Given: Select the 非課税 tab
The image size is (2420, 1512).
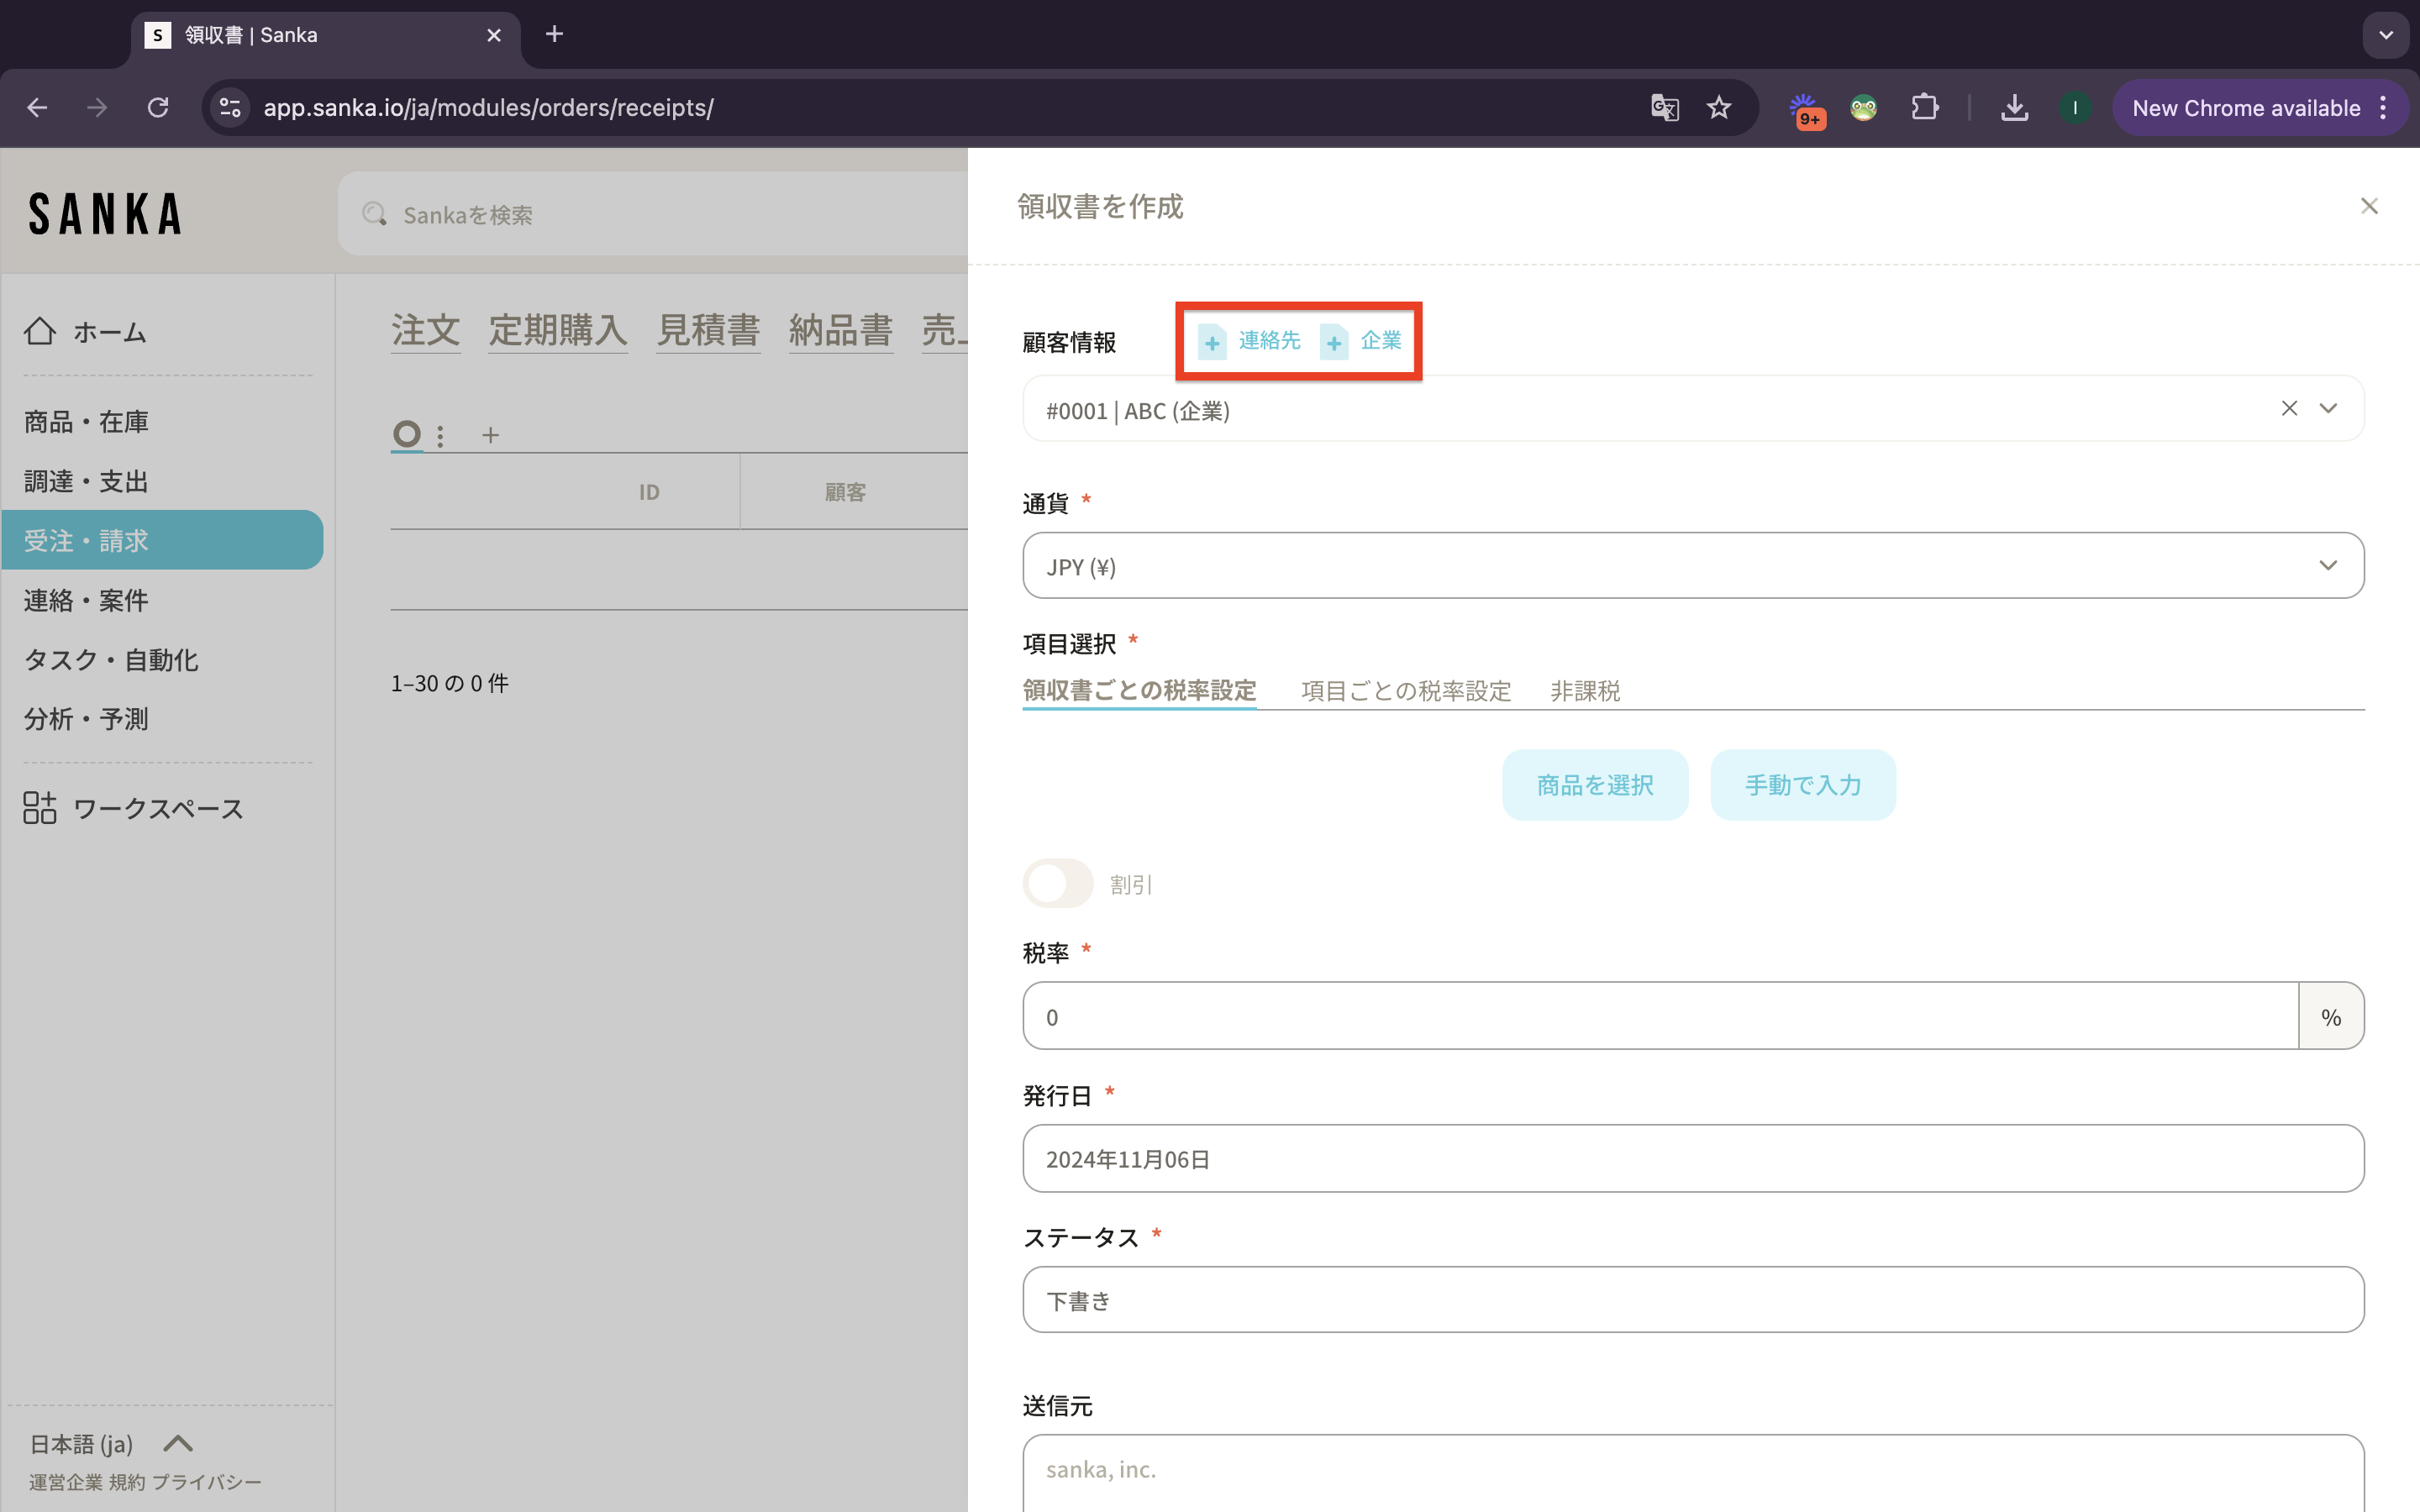Looking at the screenshot, I should click(x=1585, y=691).
